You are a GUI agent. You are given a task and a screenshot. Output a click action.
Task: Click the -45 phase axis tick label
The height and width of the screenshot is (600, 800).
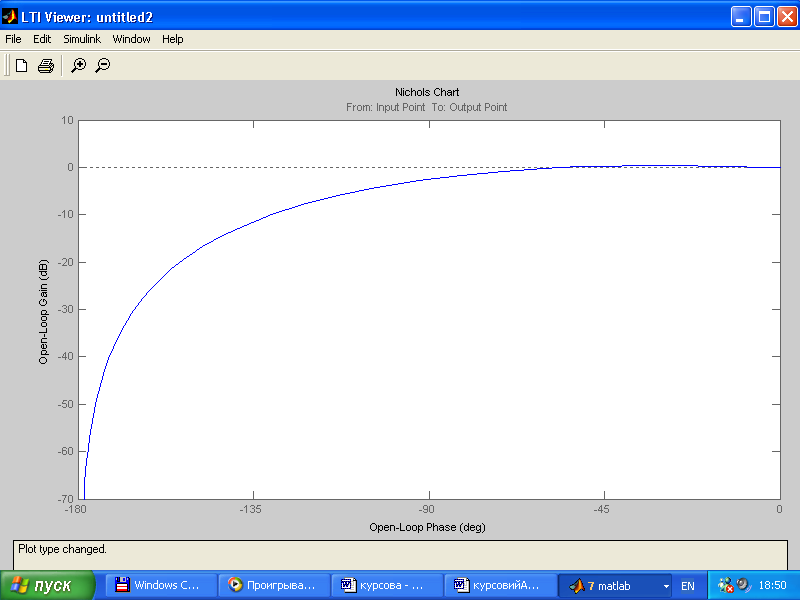pyautogui.click(x=602, y=509)
